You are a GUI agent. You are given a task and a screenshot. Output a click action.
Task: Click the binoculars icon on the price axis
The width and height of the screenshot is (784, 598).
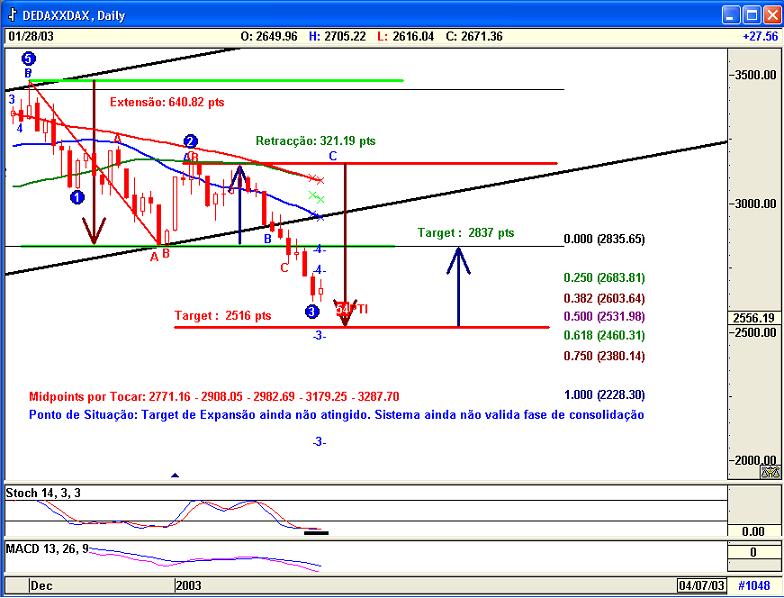770,472
